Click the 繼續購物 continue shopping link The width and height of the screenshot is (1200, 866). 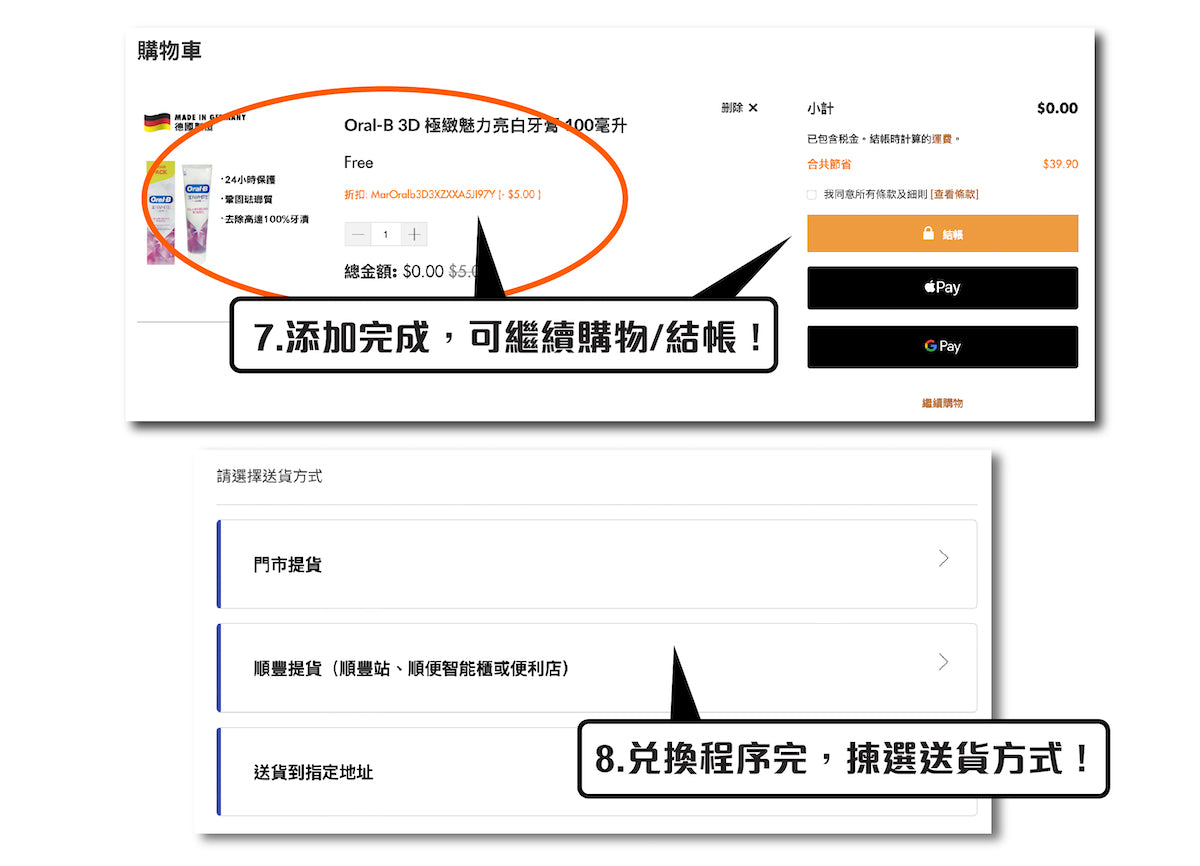tap(942, 403)
